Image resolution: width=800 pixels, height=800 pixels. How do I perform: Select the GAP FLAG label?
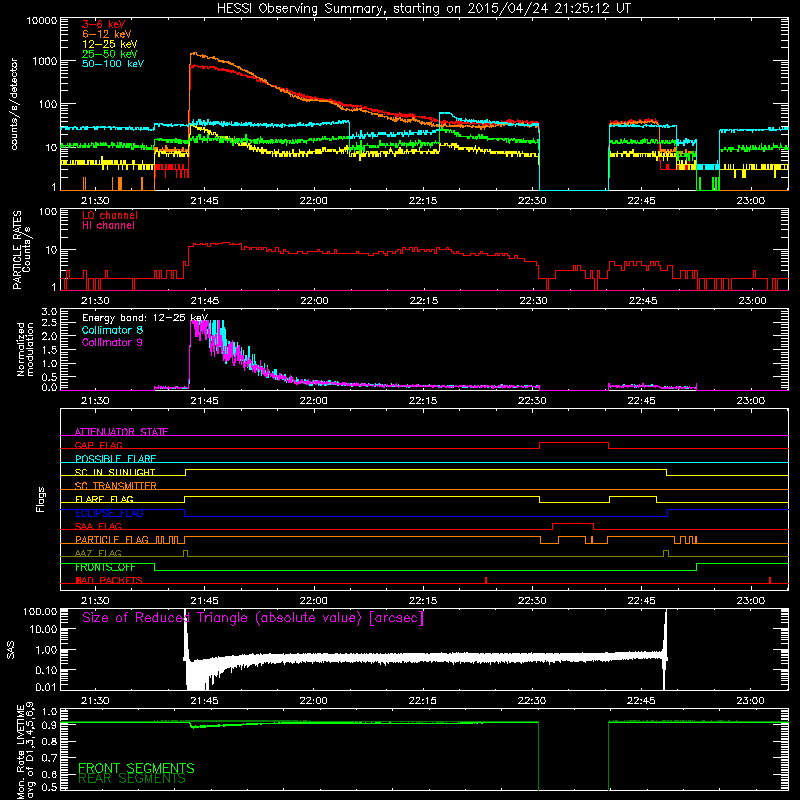tap(98, 445)
